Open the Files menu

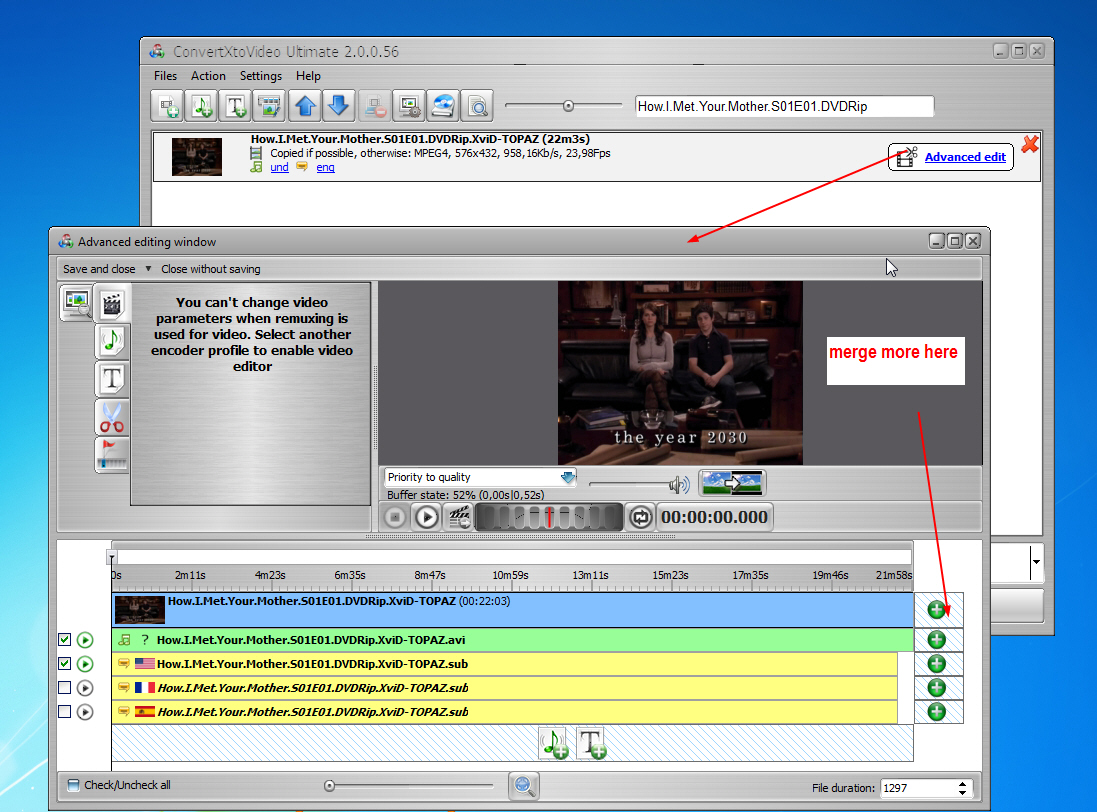(x=165, y=76)
